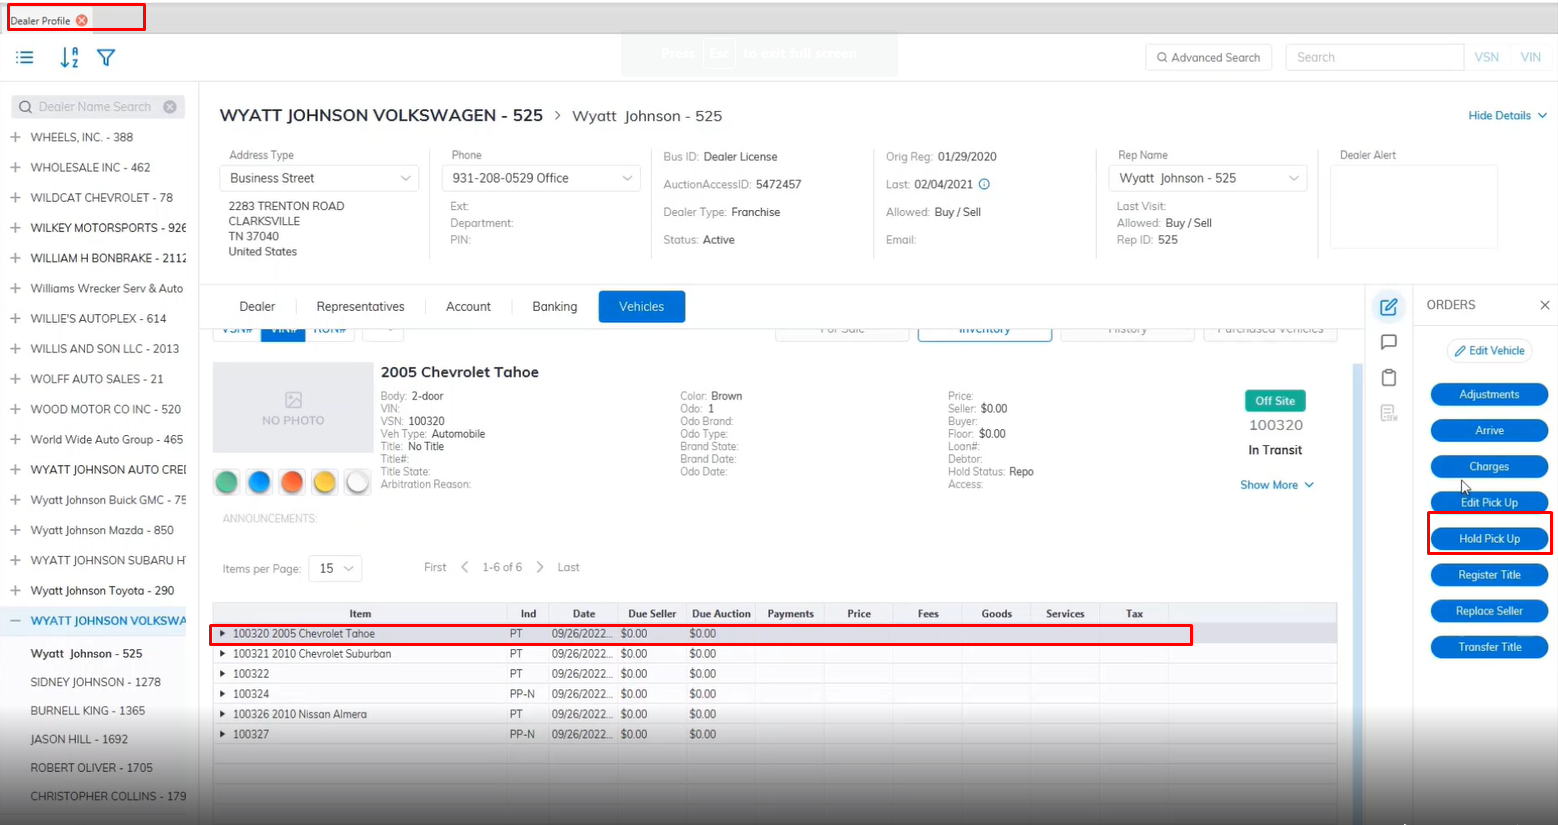Click the orders edit pencil icon

pyautogui.click(x=1388, y=307)
